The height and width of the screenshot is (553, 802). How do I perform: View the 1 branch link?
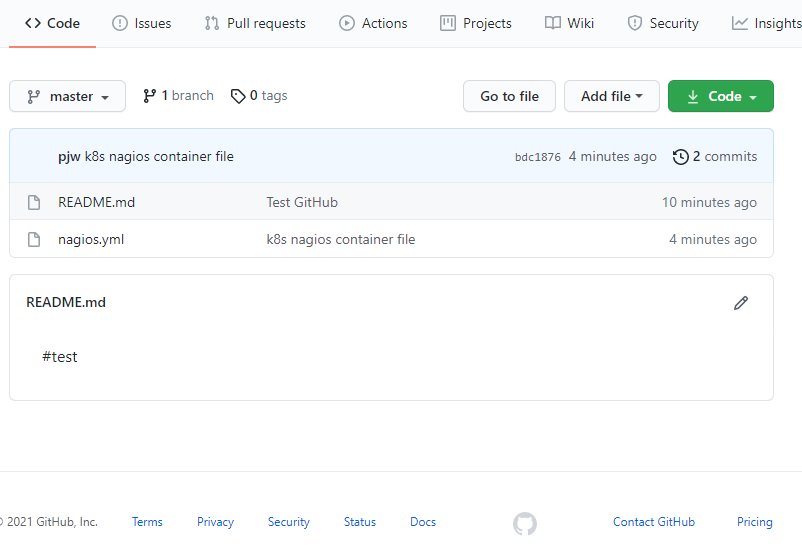pyautogui.click(x=178, y=96)
